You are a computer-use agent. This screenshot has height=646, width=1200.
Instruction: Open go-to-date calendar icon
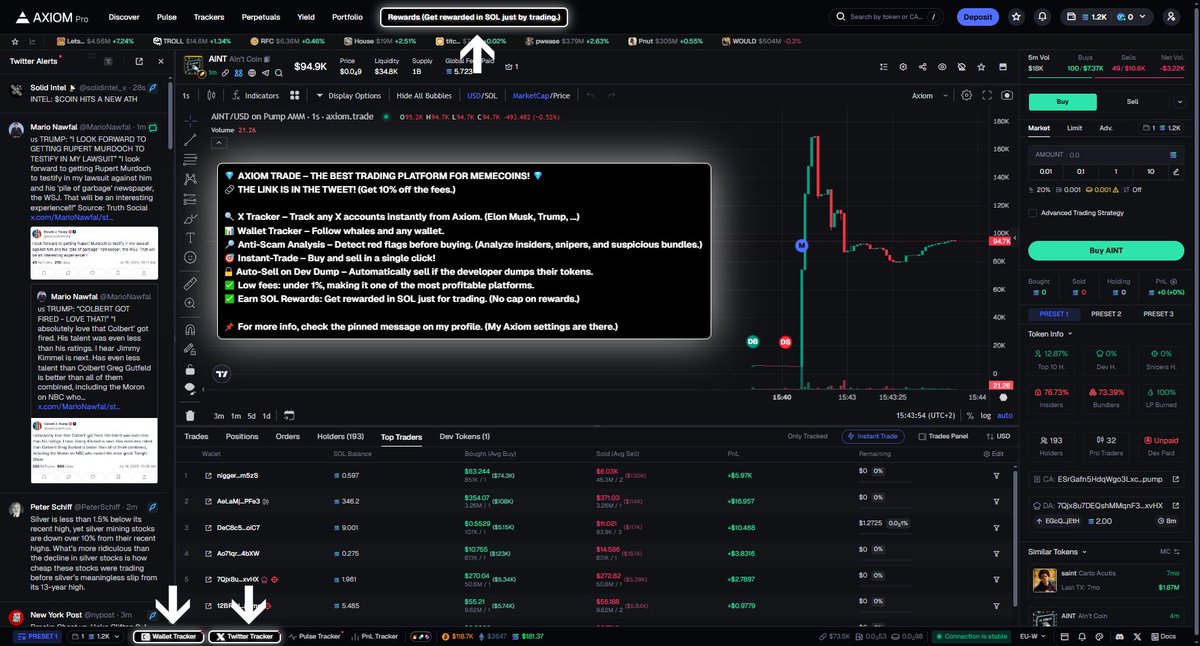288,415
